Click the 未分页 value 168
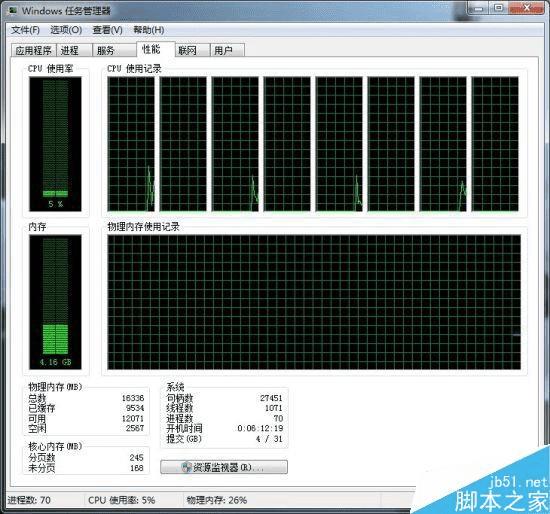This screenshot has height=514, width=550. tap(136, 468)
